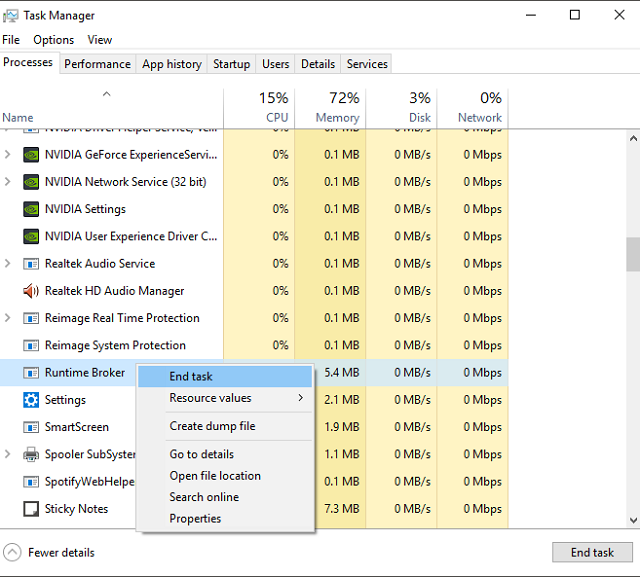Click the scrollbar up arrow
This screenshot has width=640, height=577.
pos(633,139)
